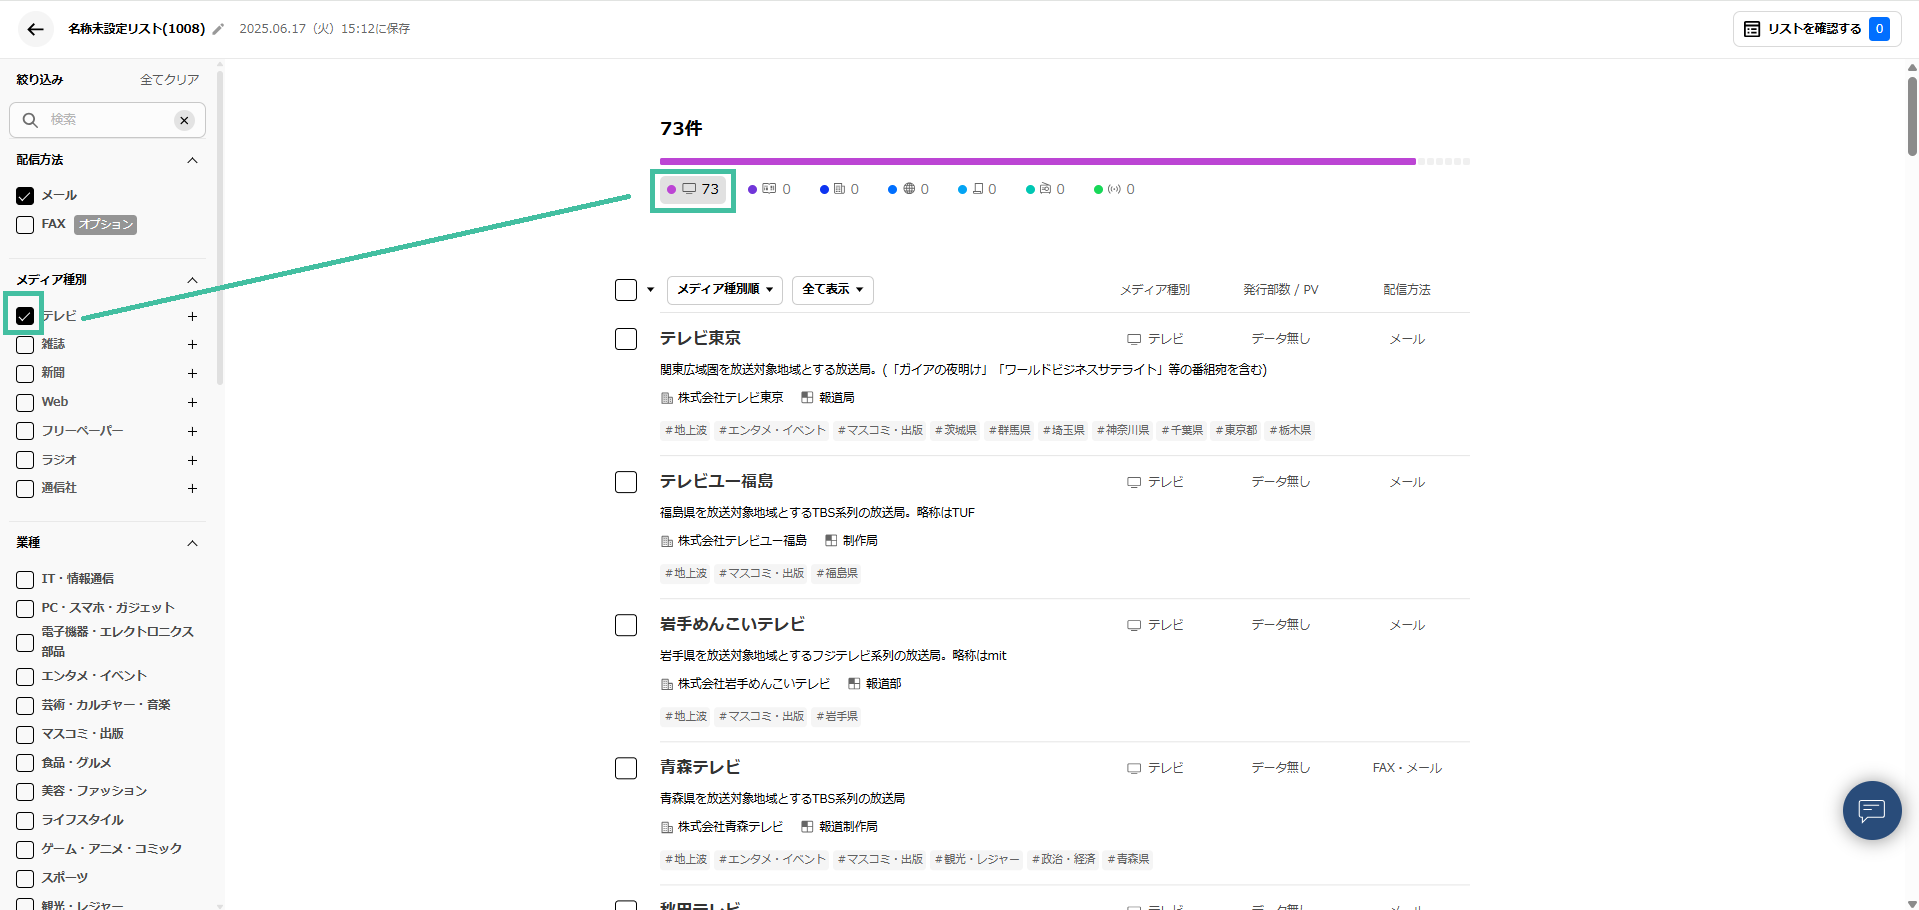This screenshot has width=1919, height=910.
Task: Open the chat support bubble
Action: point(1871,810)
